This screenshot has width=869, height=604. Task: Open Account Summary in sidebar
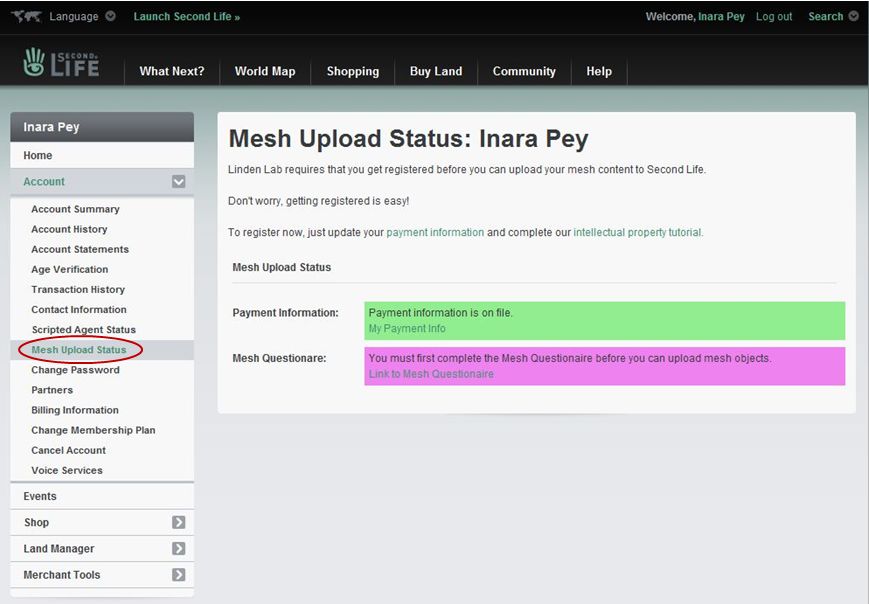tap(75, 209)
